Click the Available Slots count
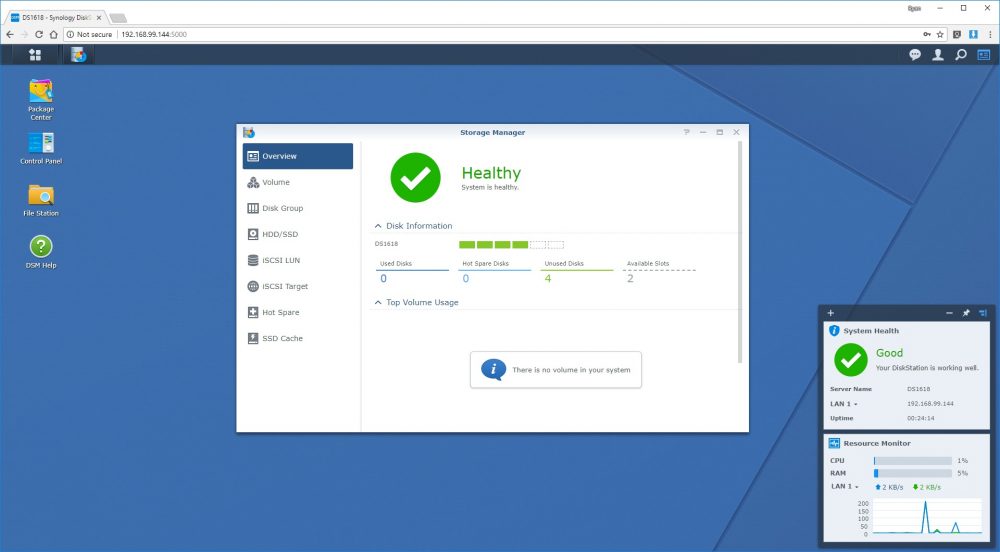This screenshot has height=552, width=1000. 630,279
